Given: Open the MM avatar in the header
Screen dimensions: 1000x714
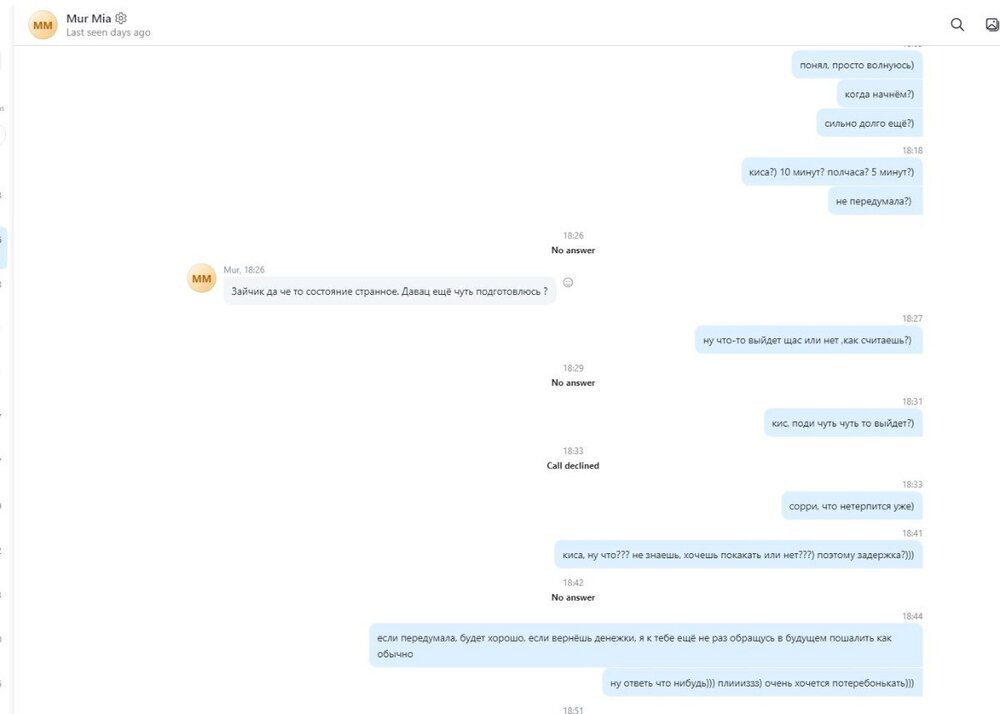Looking at the screenshot, I should click(43, 25).
